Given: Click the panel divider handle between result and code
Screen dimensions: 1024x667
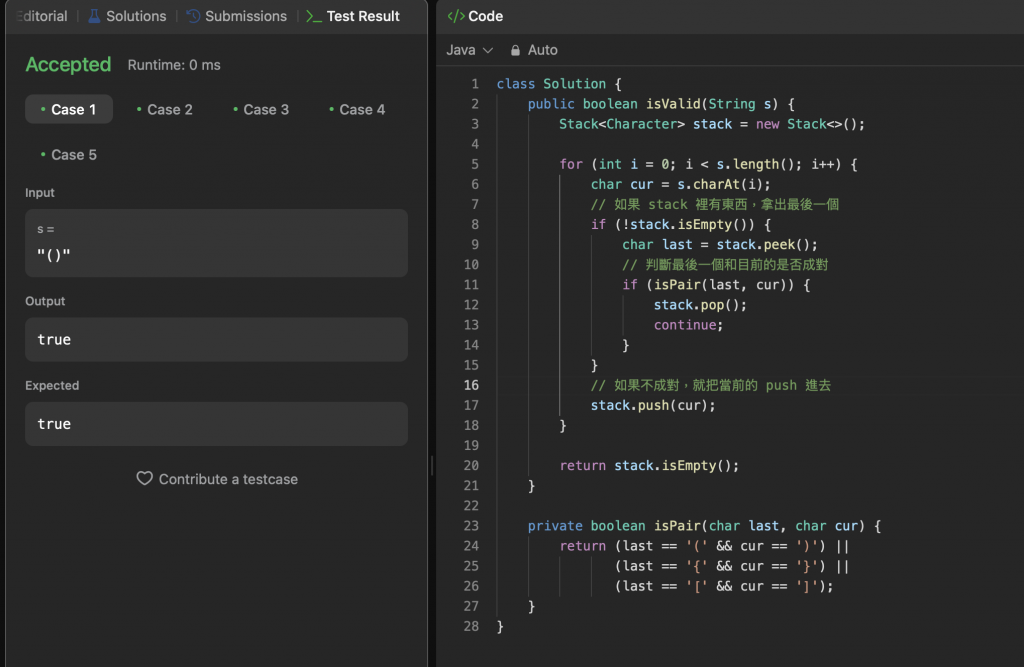Looking at the screenshot, I should [432, 466].
